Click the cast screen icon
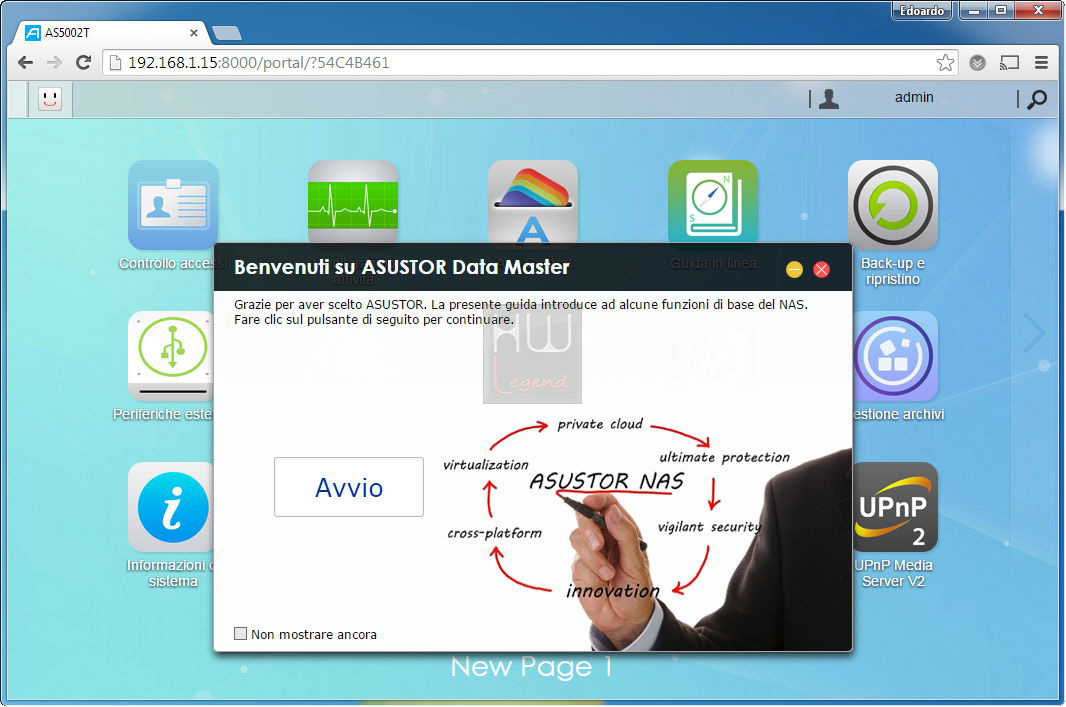The width and height of the screenshot is (1066, 707). [1010, 63]
